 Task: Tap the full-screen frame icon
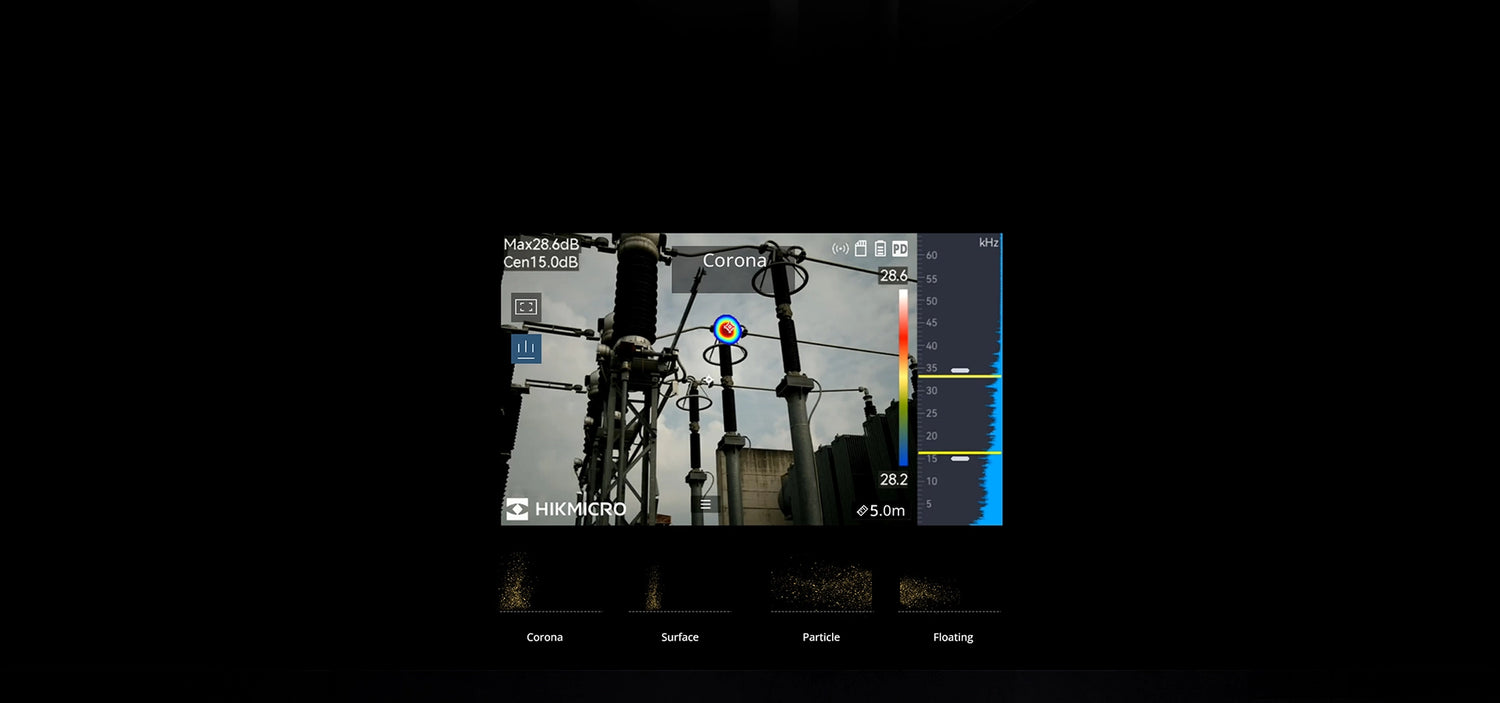click(x=526, y=307)
